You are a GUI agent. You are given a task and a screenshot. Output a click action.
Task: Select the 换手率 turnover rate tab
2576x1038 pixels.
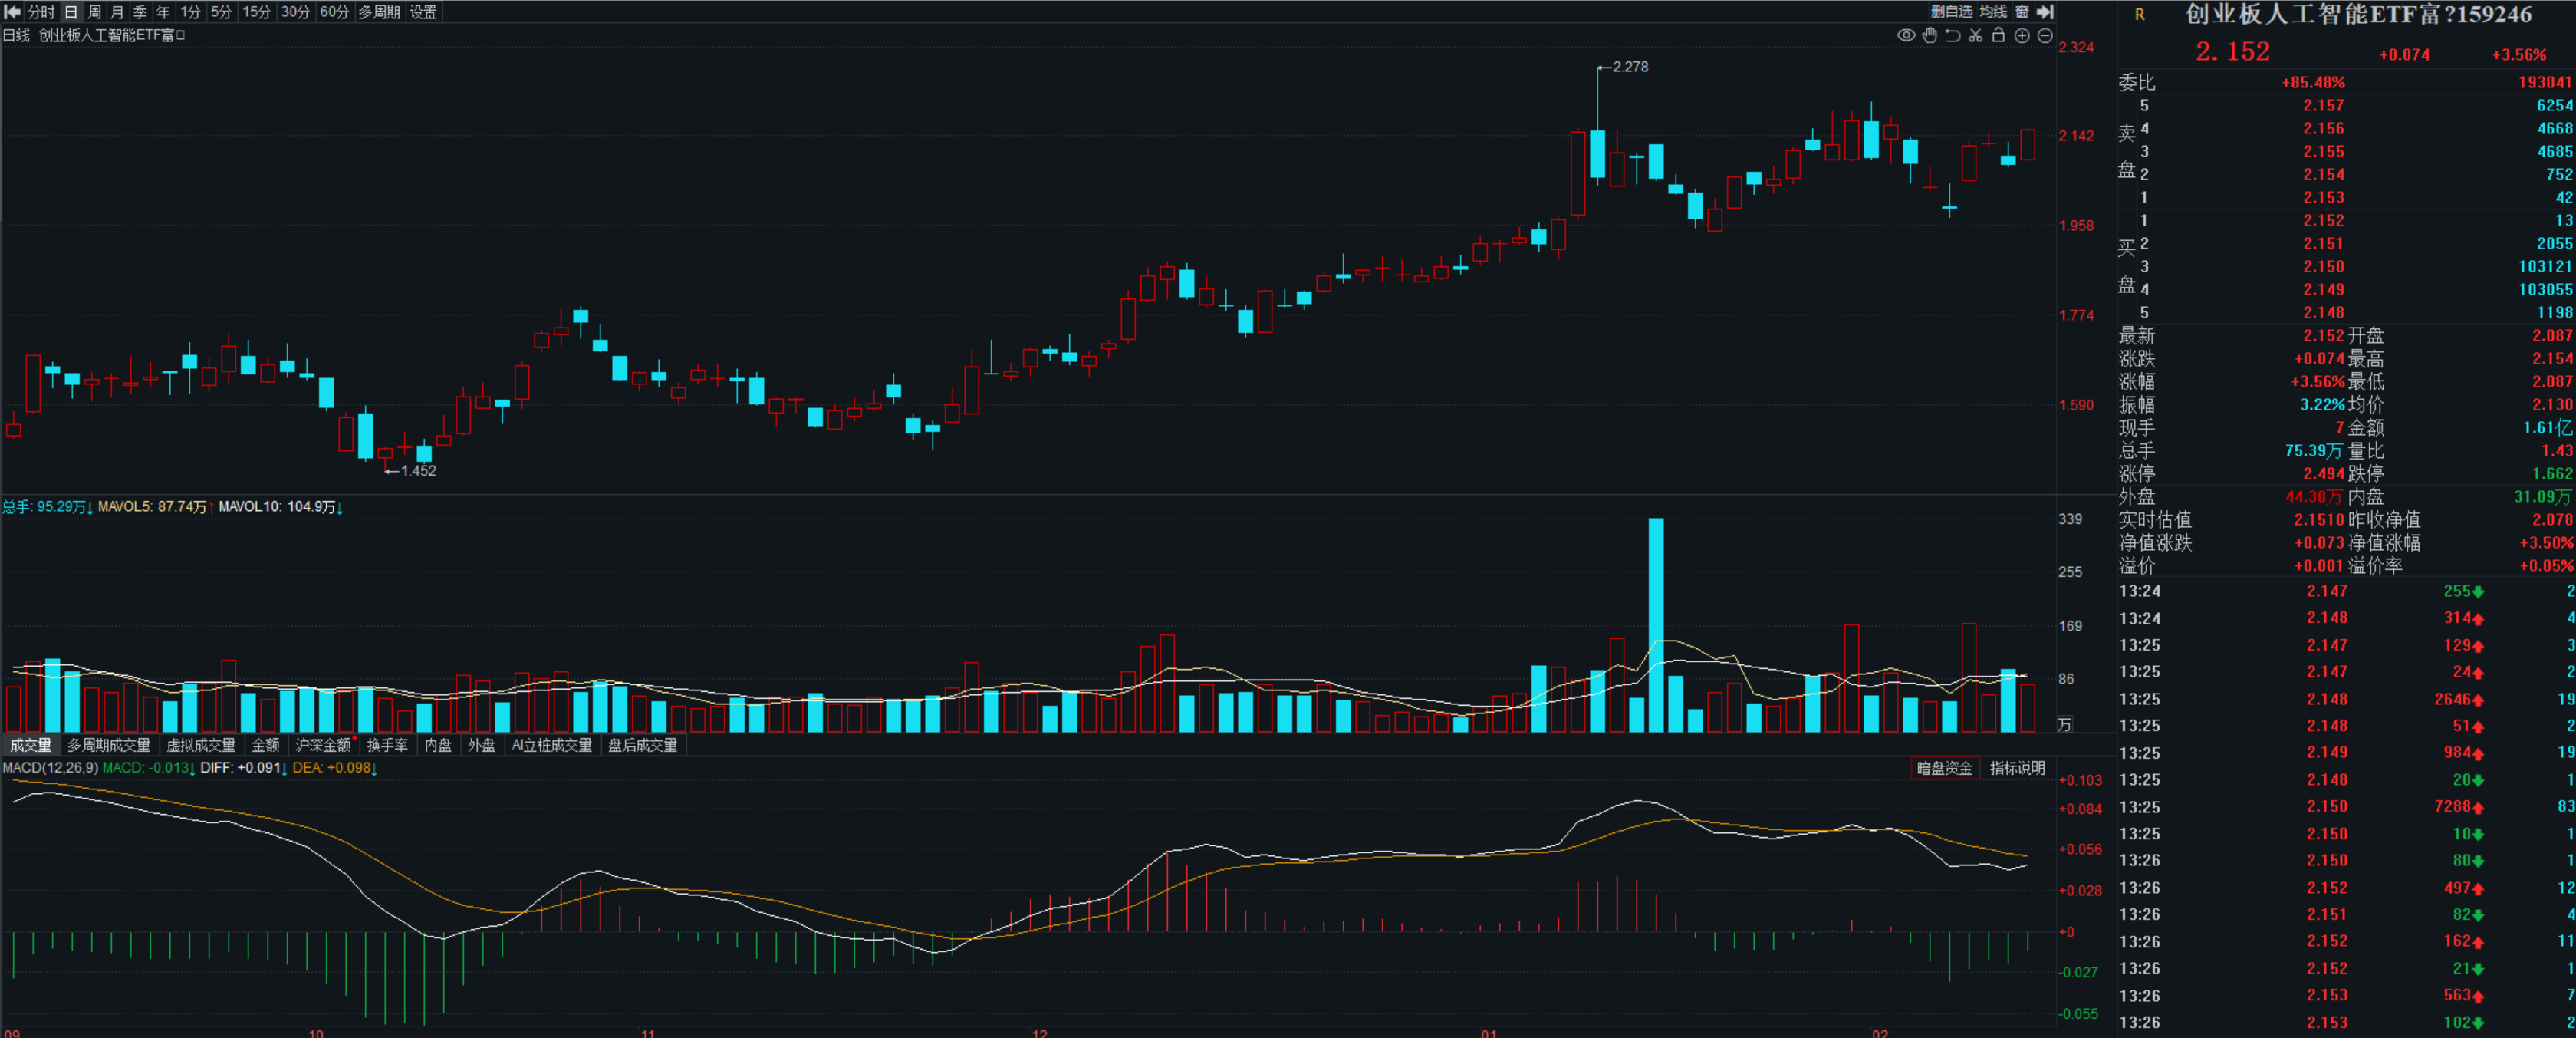click(x=387, y=745)
